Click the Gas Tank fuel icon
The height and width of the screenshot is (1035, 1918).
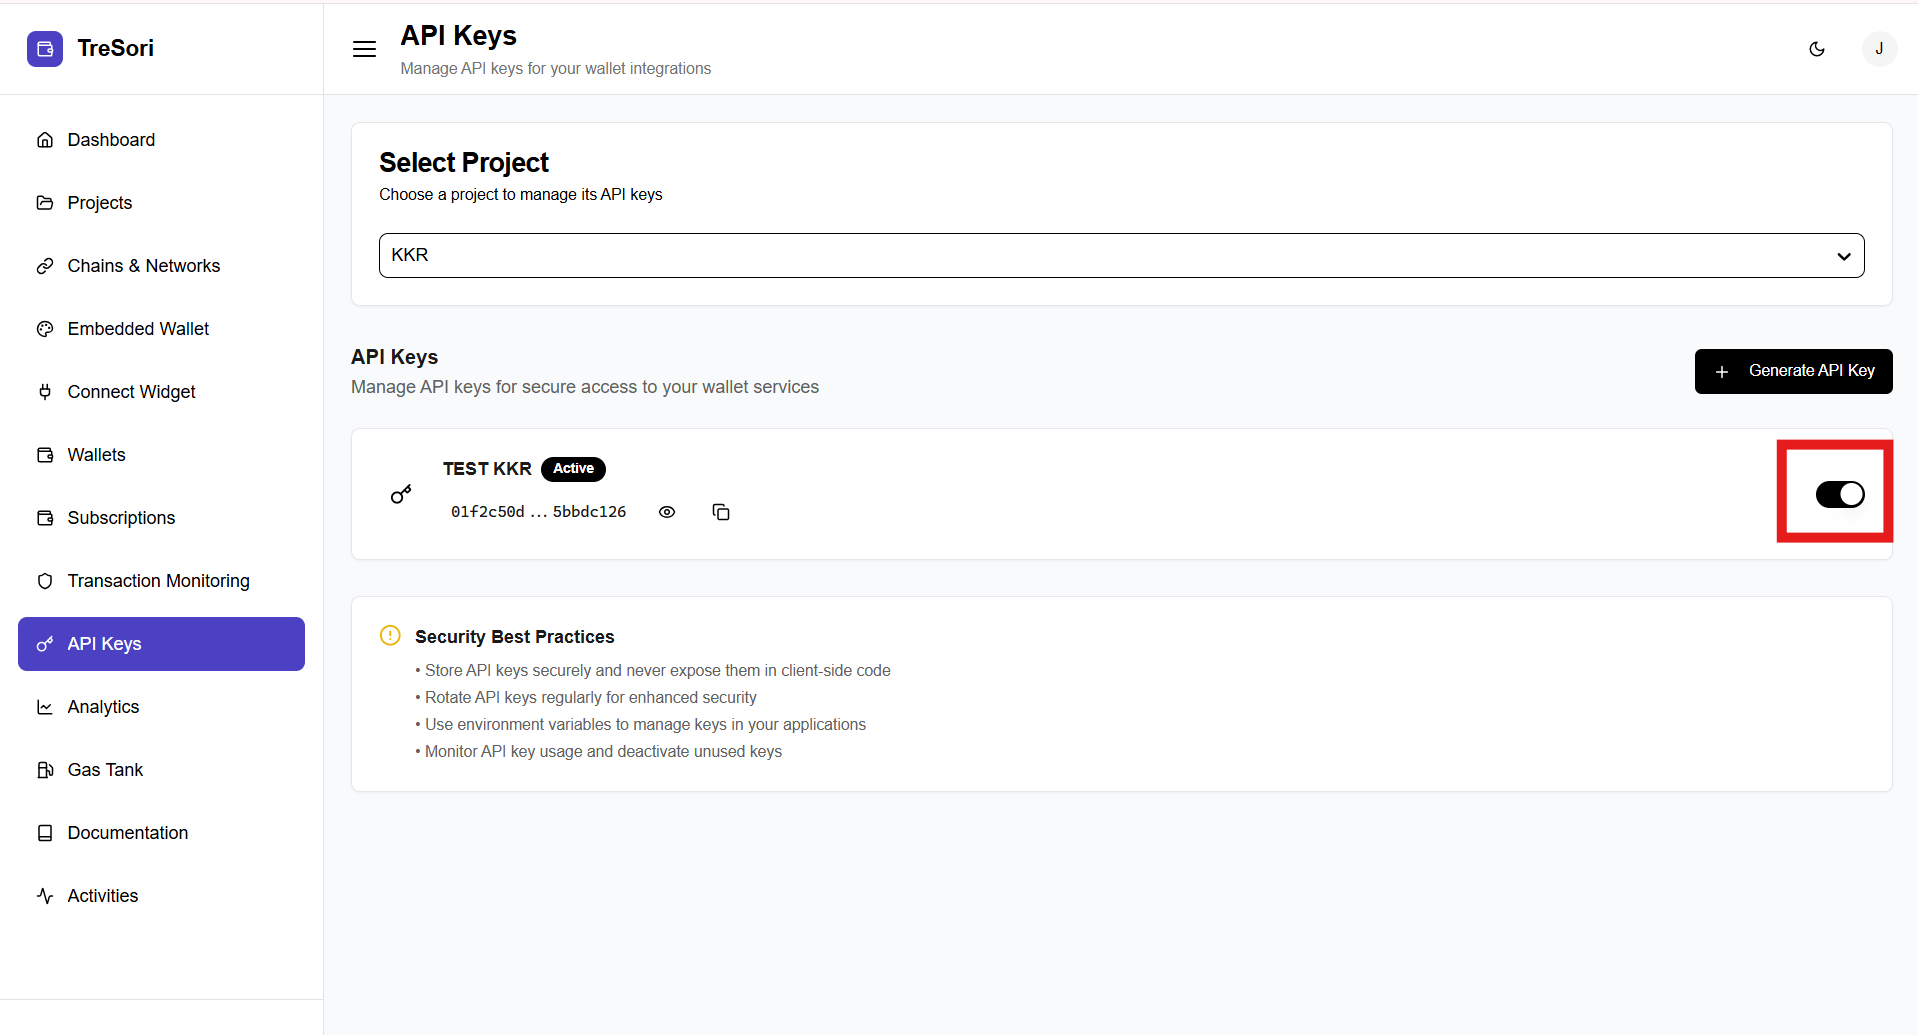tap(45, 770)
